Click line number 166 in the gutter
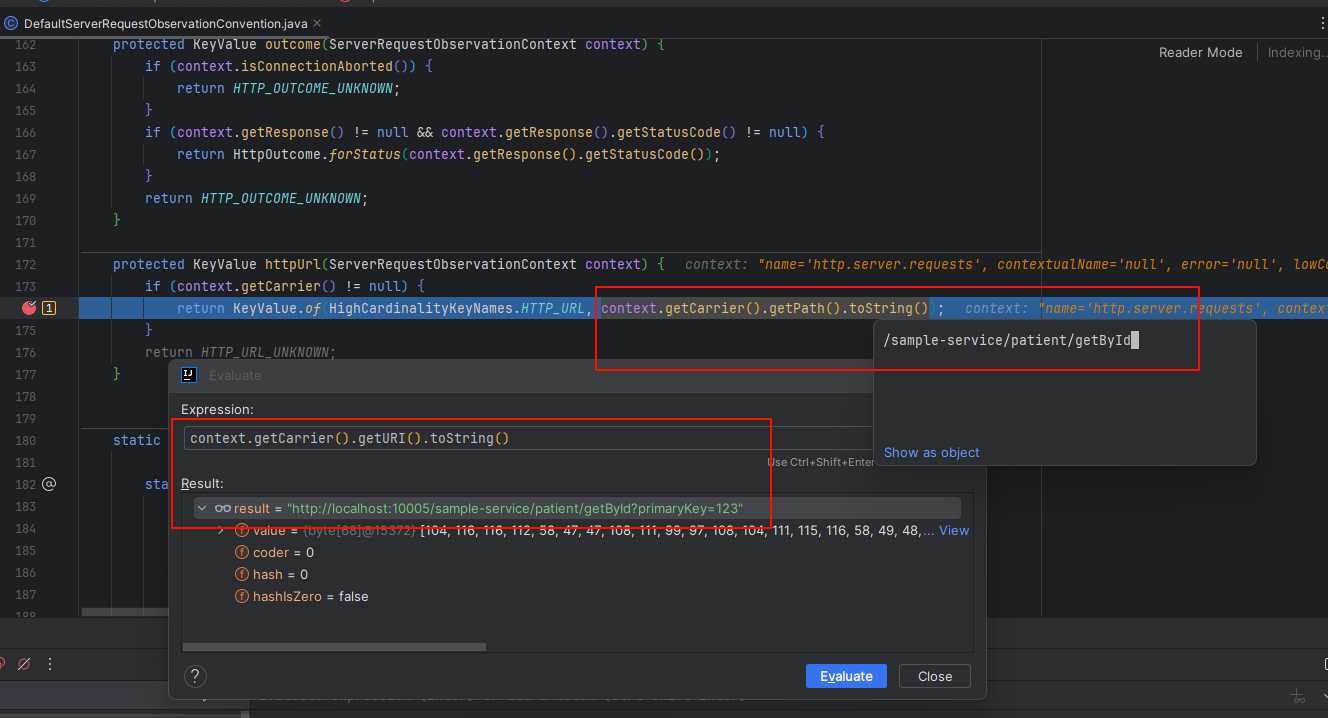The height and width of the screenshot is (718, 1328). (25, 132)
